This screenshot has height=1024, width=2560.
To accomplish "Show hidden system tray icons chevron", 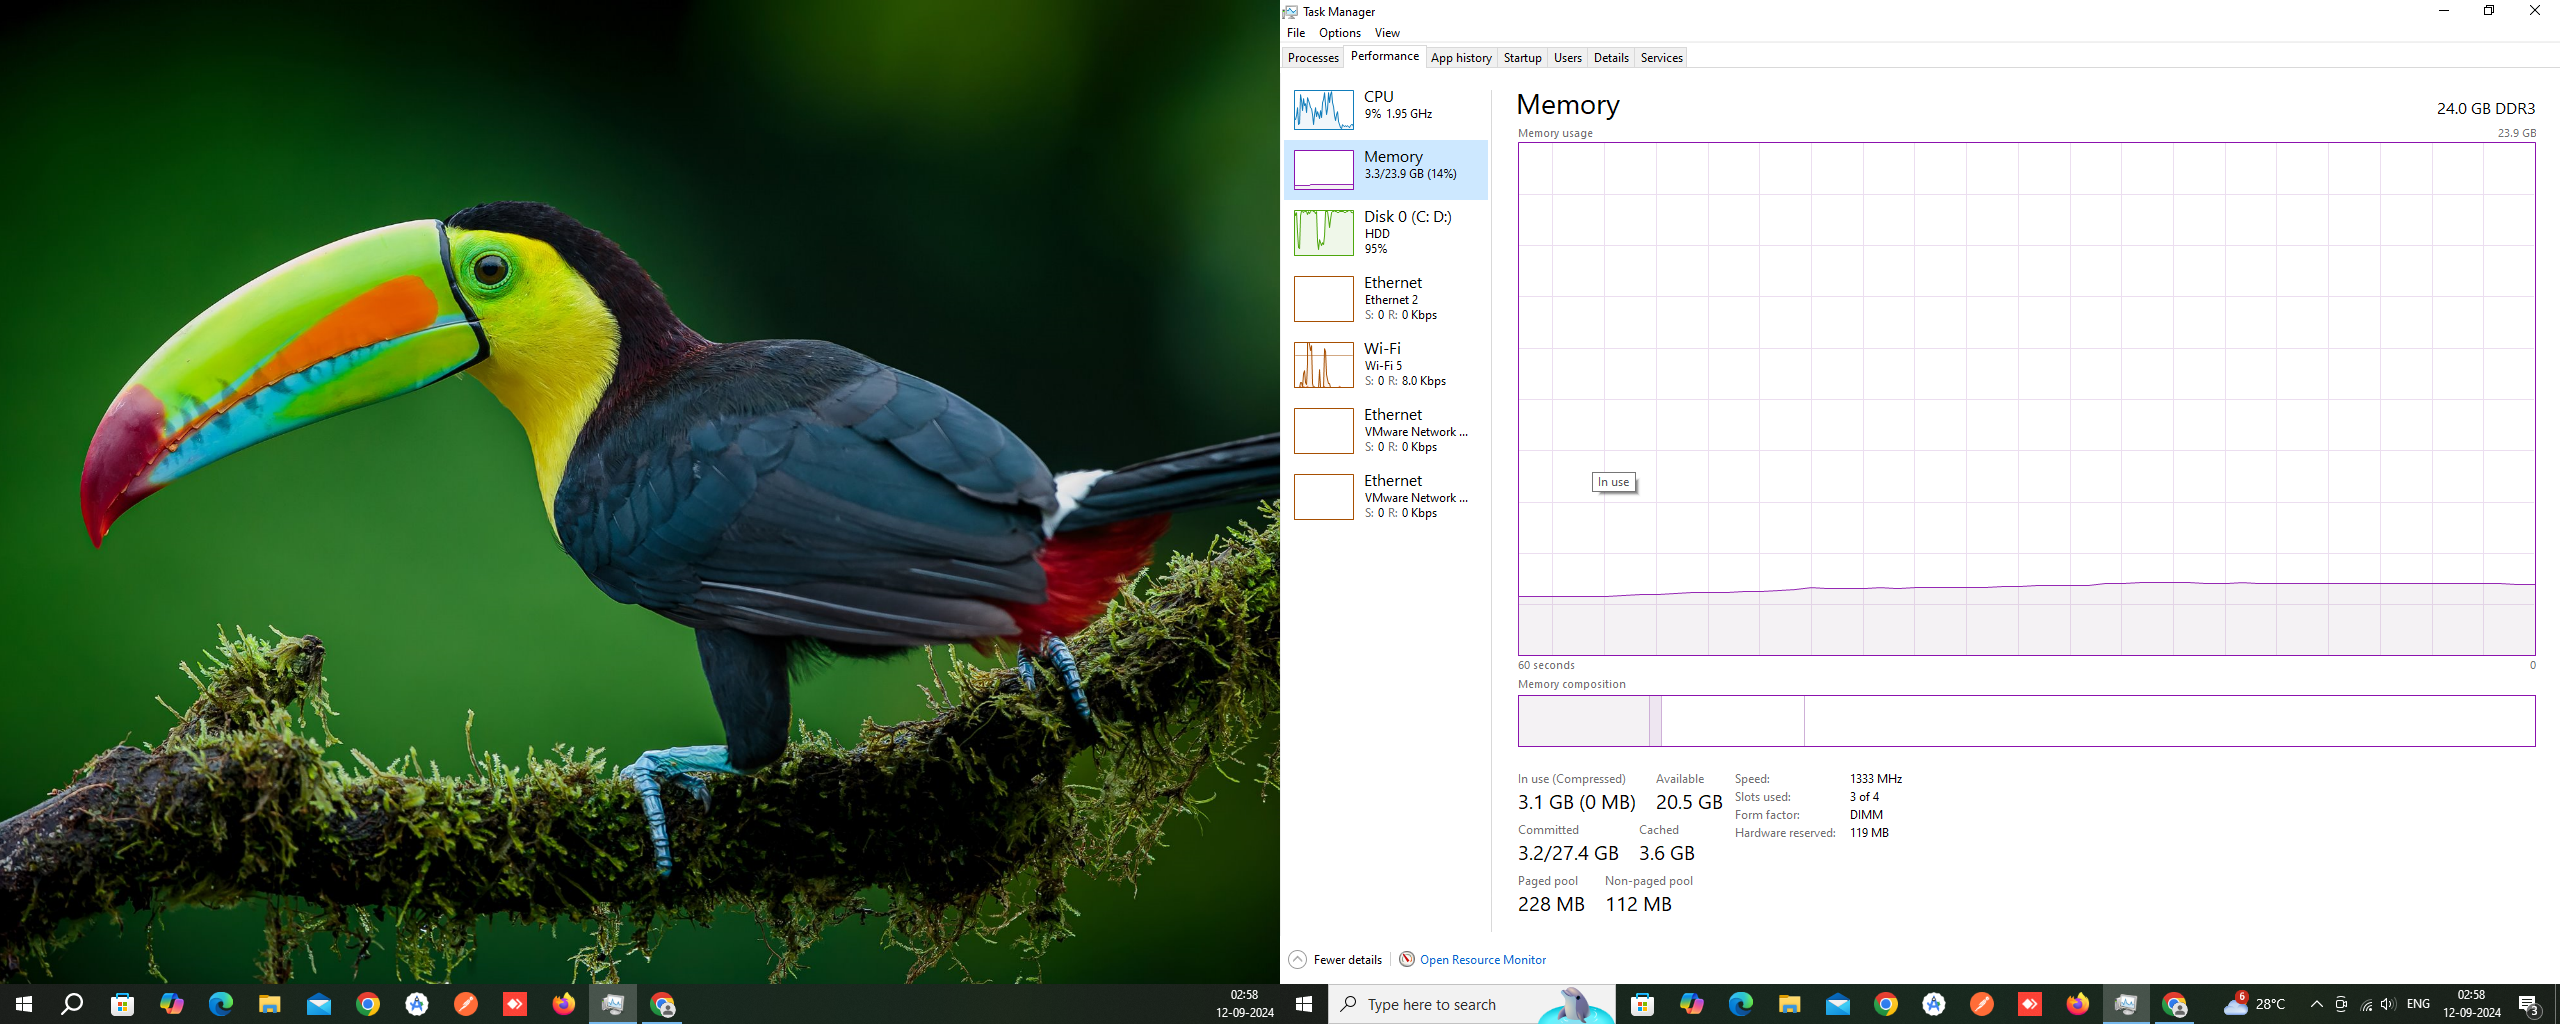I will (2316, 1004).
